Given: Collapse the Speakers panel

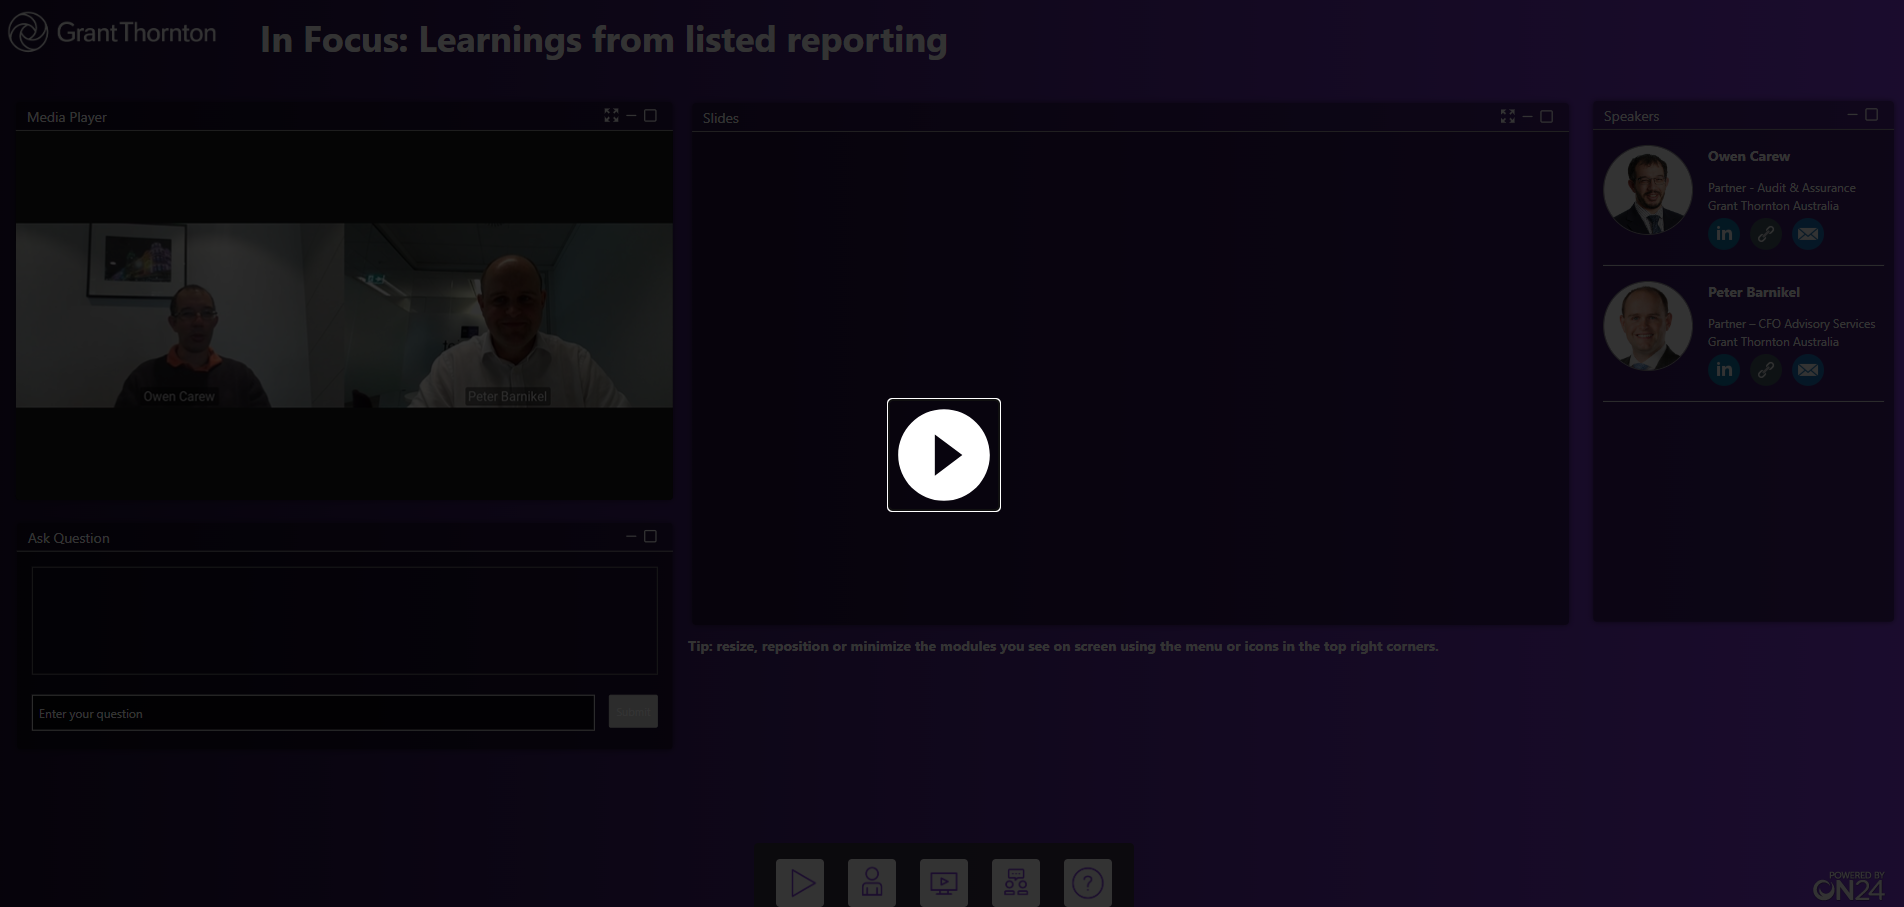Looking at the screenshot, I should coord(1852,115).
